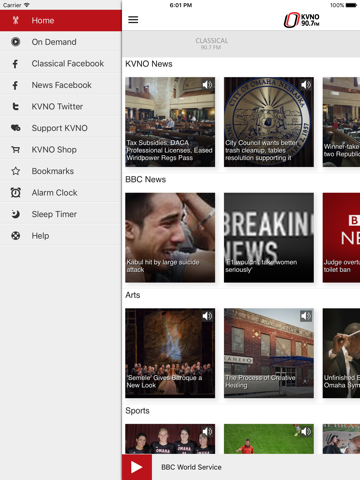Open the Help lifebuoy icon
This screenshot has height=480, width=360.
15,236
